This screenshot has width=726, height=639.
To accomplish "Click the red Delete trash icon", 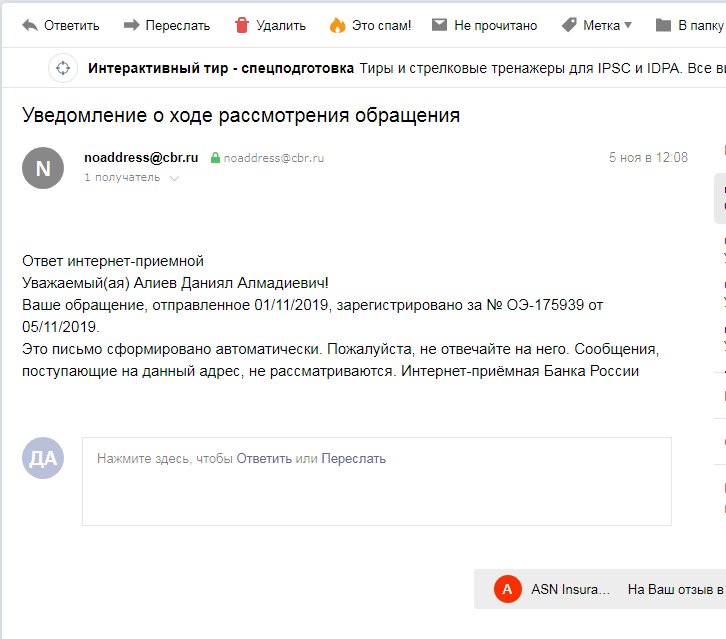I will [x=241, y=25].
